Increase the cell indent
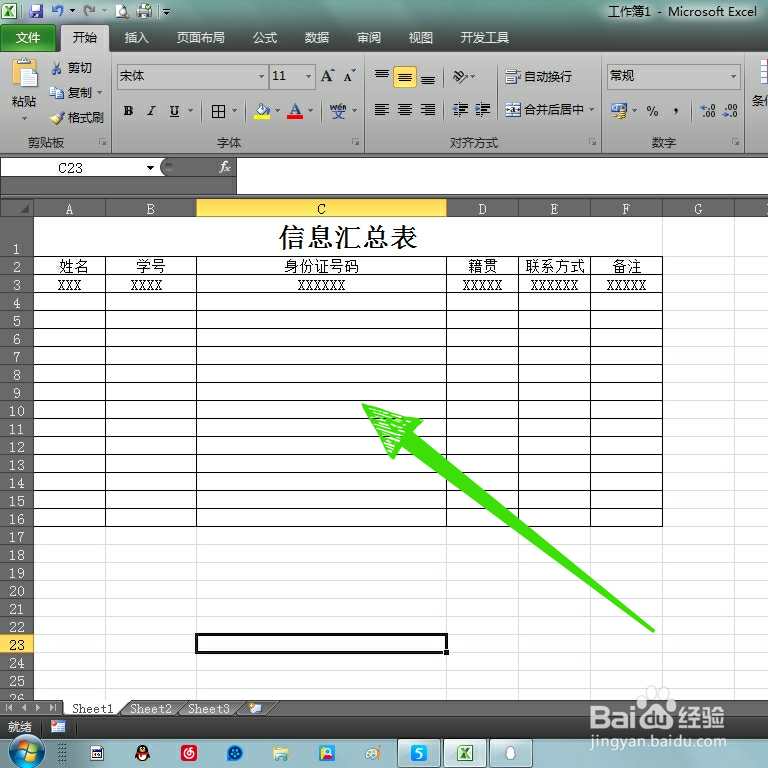Image resolution: width=768 pixels, height=768 pixels. (482, 110)
